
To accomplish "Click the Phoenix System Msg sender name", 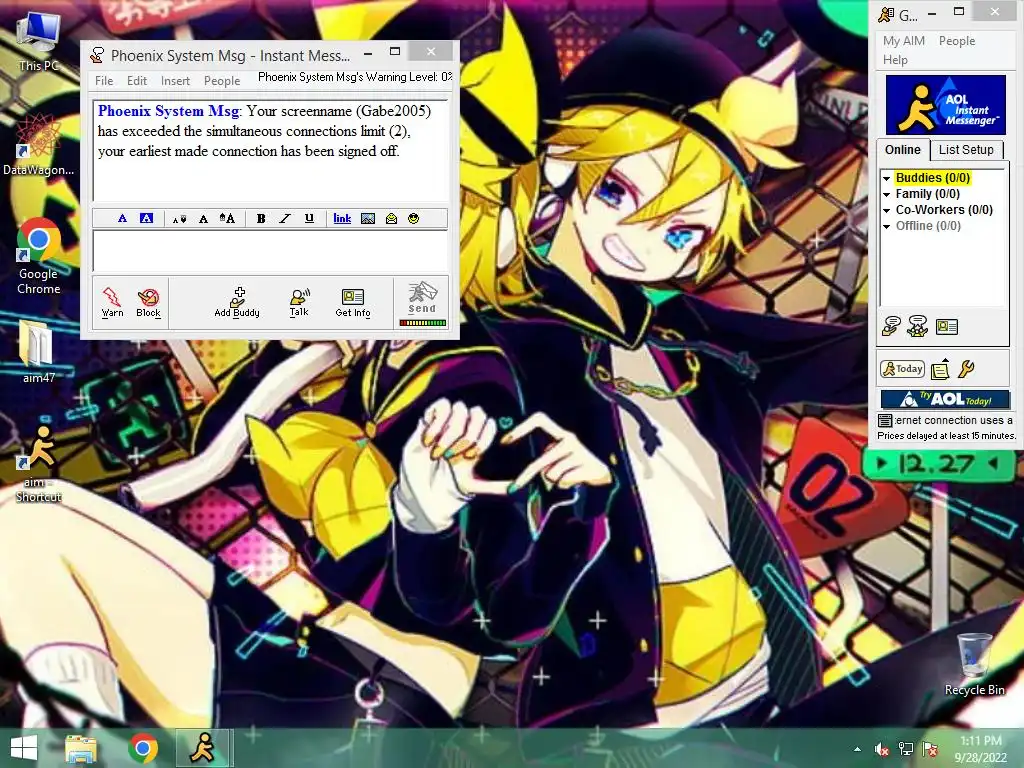I will (168, 111).
